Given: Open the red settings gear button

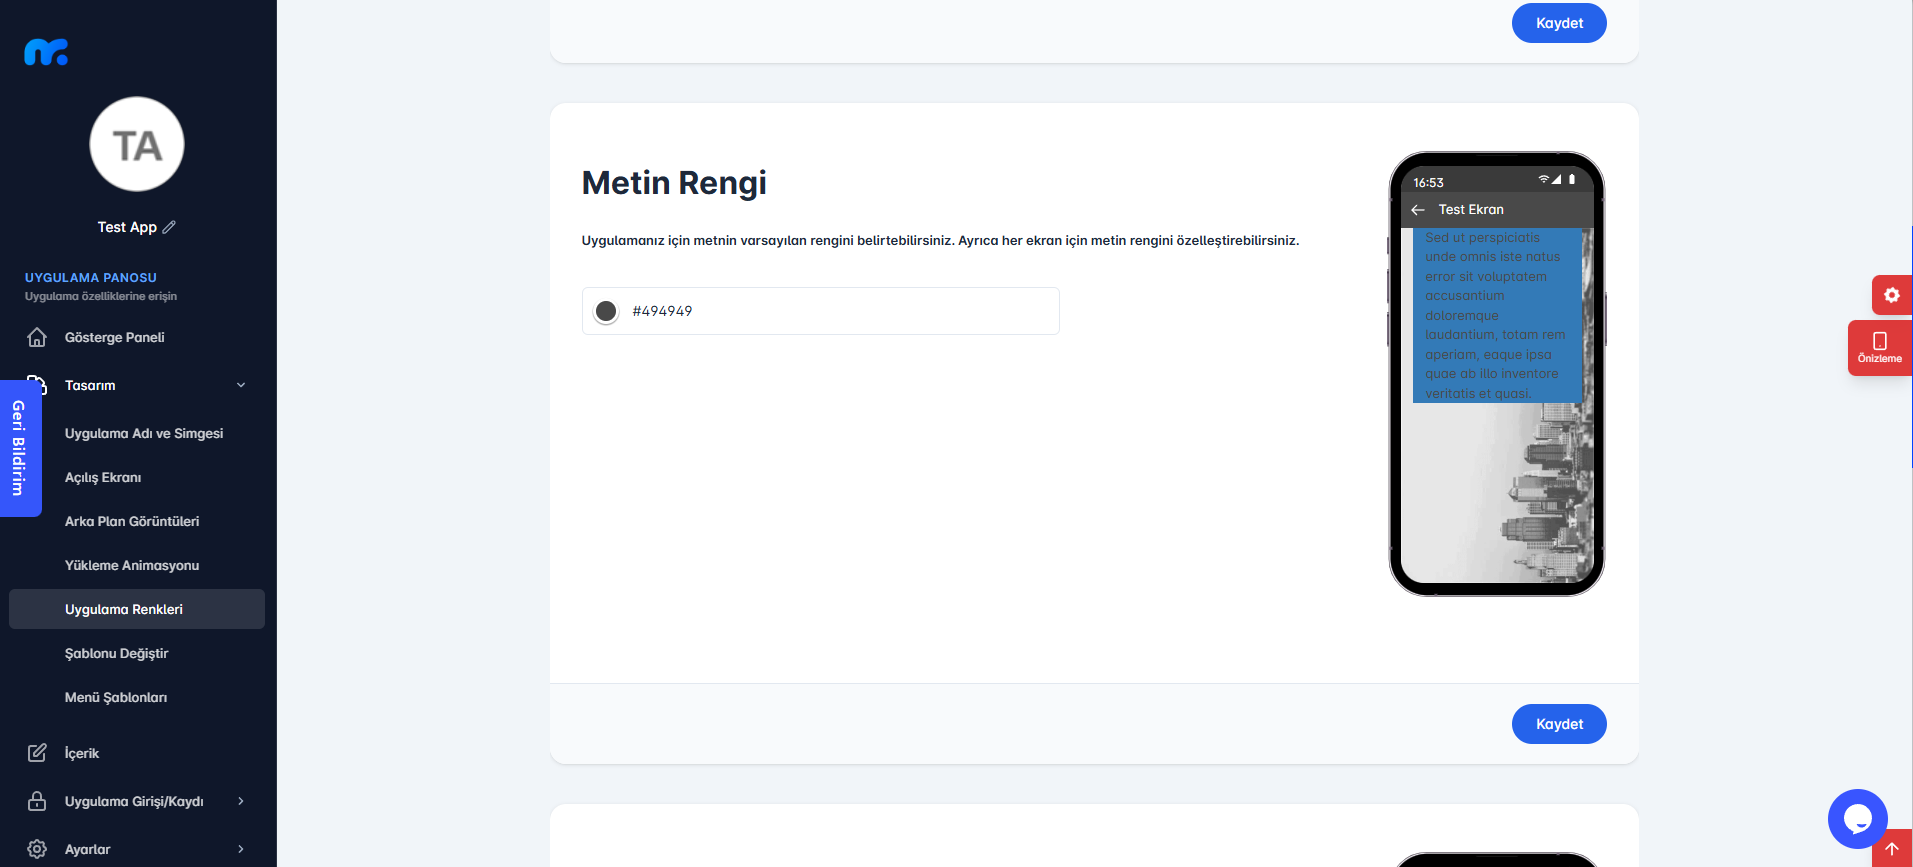Looking at the screenshot, I should 1891,295.
